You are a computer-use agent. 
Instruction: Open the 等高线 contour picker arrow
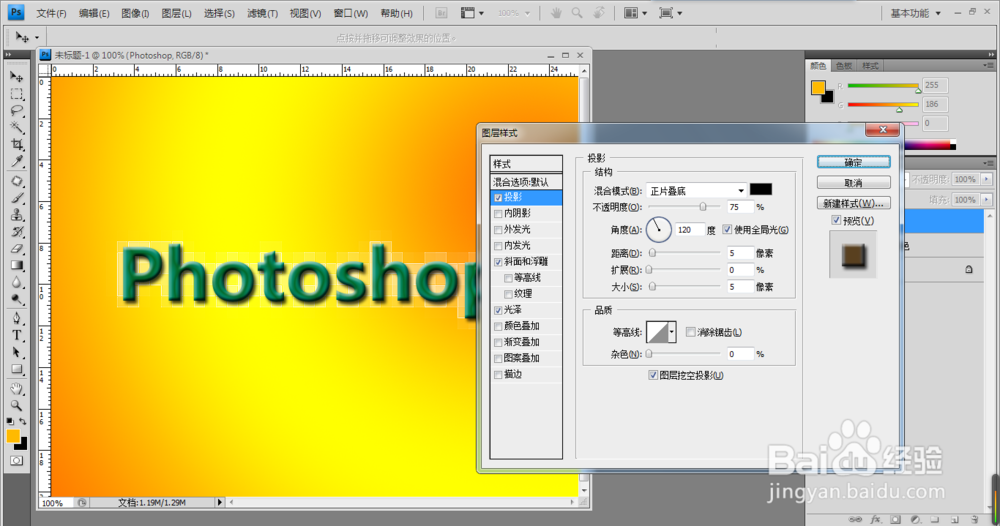coord(672,332)
